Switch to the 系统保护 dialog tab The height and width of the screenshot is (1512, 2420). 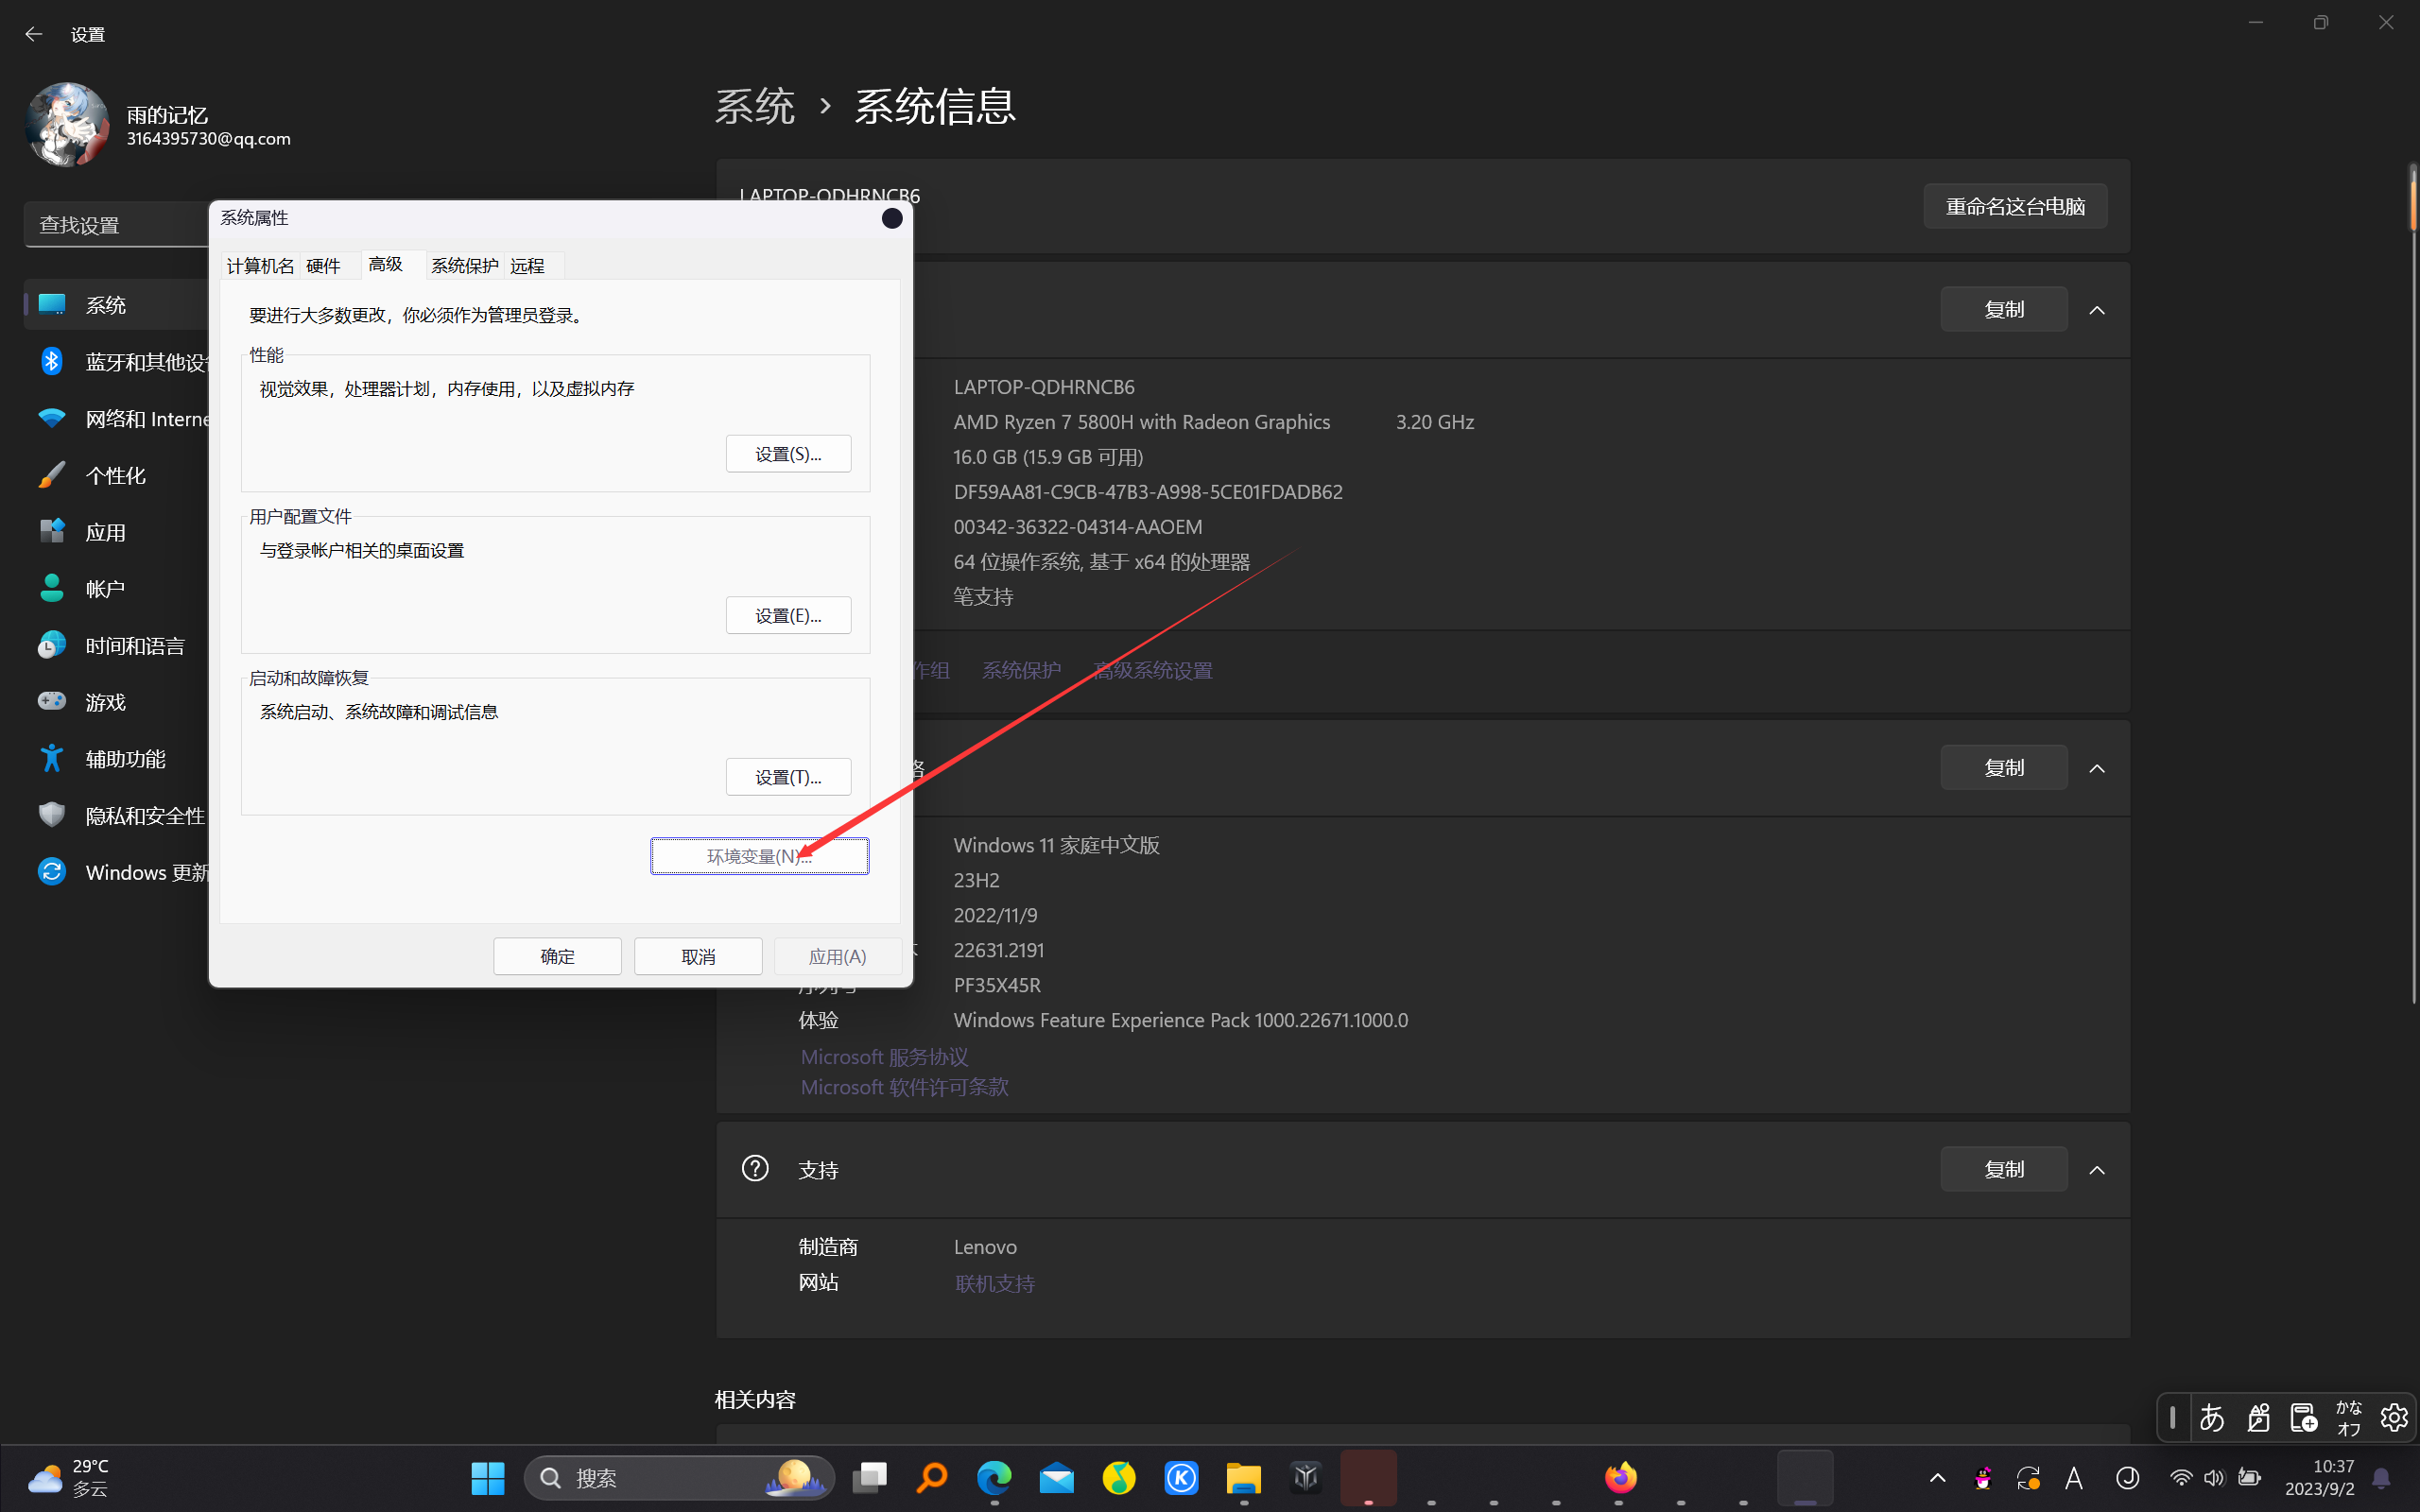pyautogui.click(x=464, y=265)
